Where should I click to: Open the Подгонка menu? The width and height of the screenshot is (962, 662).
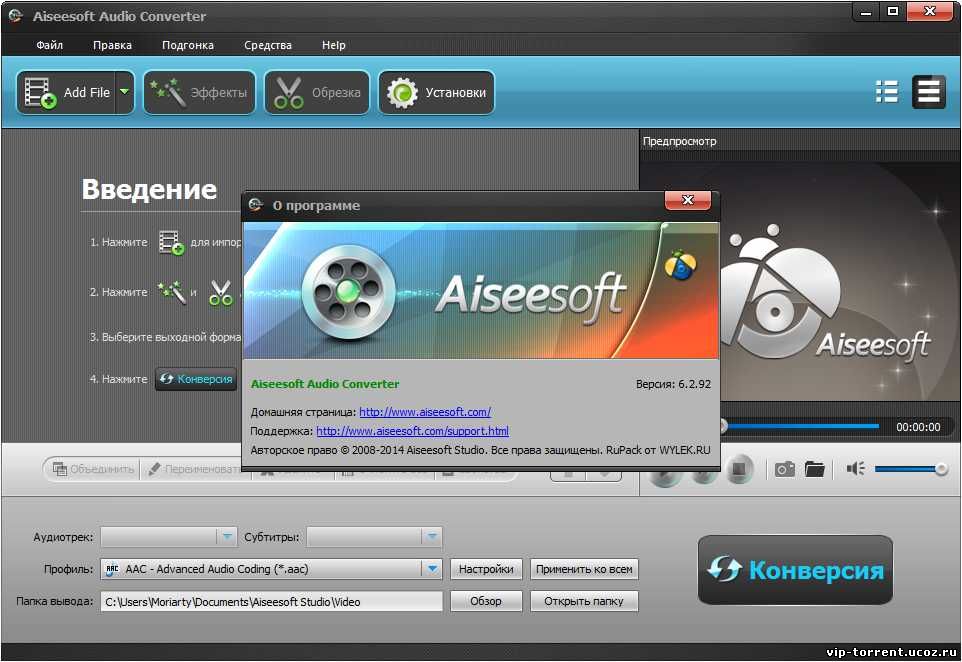tap(188, 45)
